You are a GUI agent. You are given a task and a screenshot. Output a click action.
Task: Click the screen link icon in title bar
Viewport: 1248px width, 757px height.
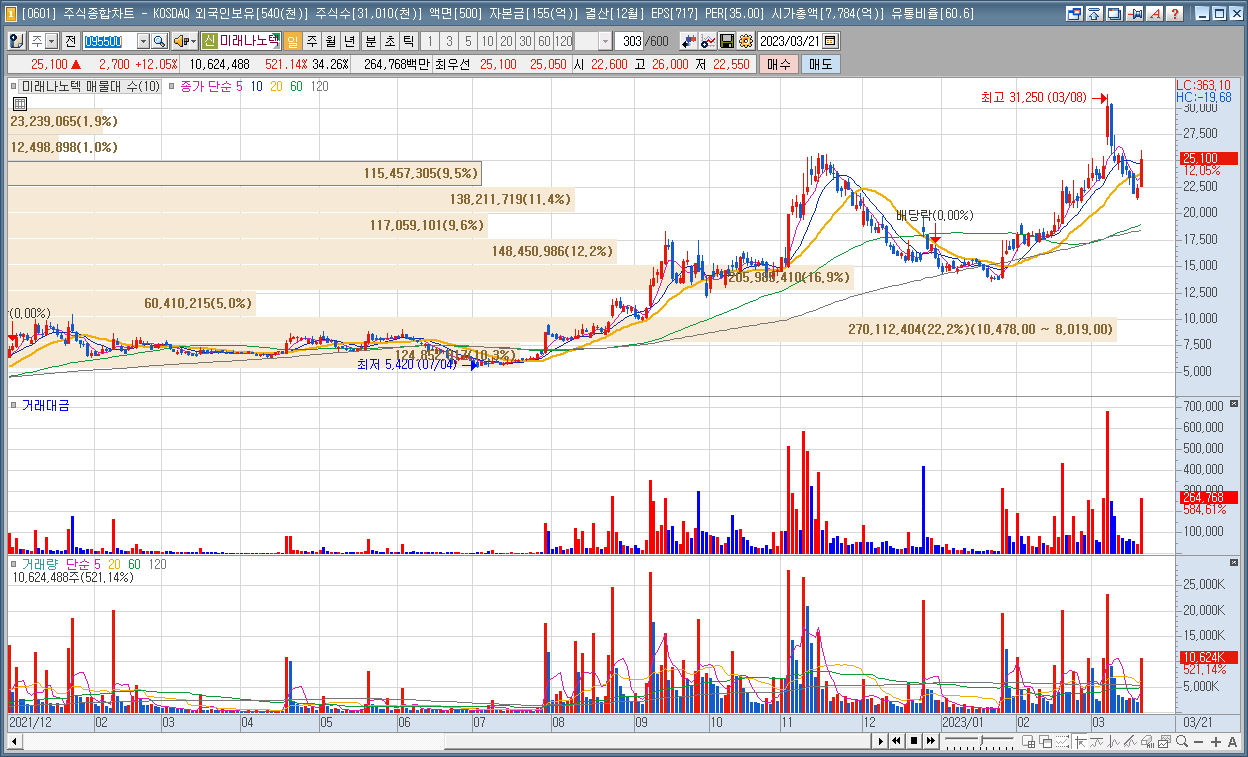1075,14
